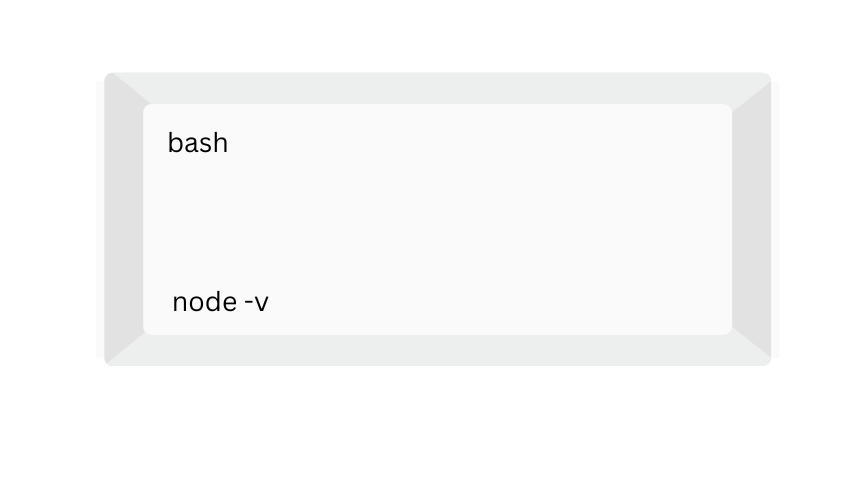The image size is (853, 480).
Task: Click the empty center of the code block
Action: tap(438, 219)
